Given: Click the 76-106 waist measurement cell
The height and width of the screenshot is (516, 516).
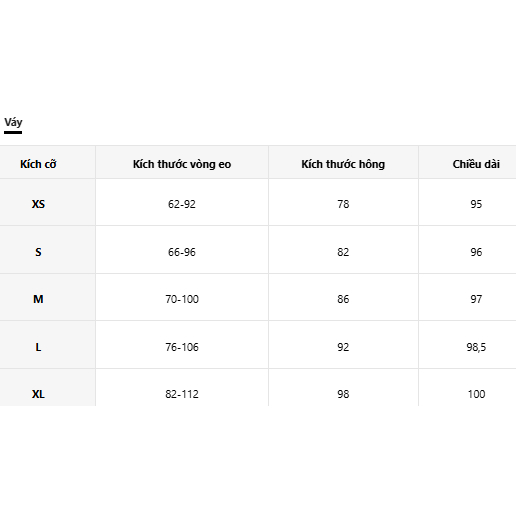Looking at the screenshot, I should 182,347.
